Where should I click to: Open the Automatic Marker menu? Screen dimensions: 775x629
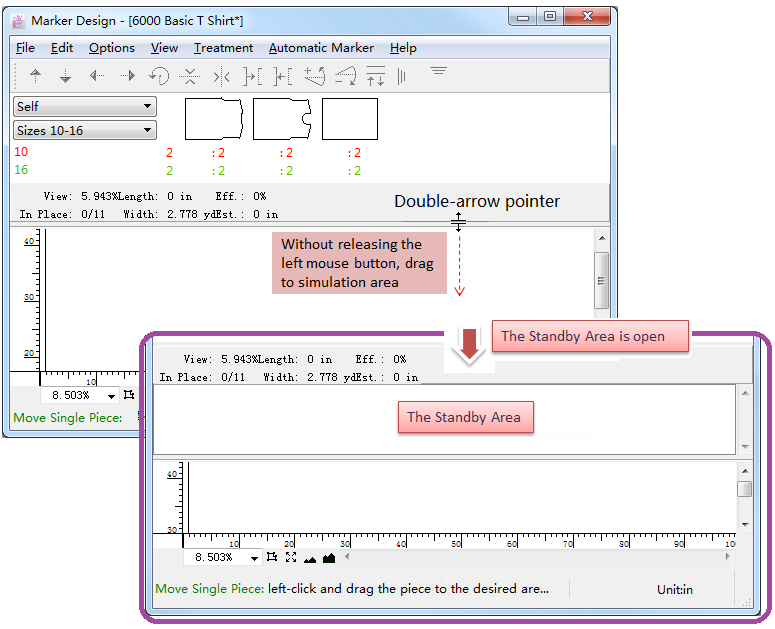(321, 48)
